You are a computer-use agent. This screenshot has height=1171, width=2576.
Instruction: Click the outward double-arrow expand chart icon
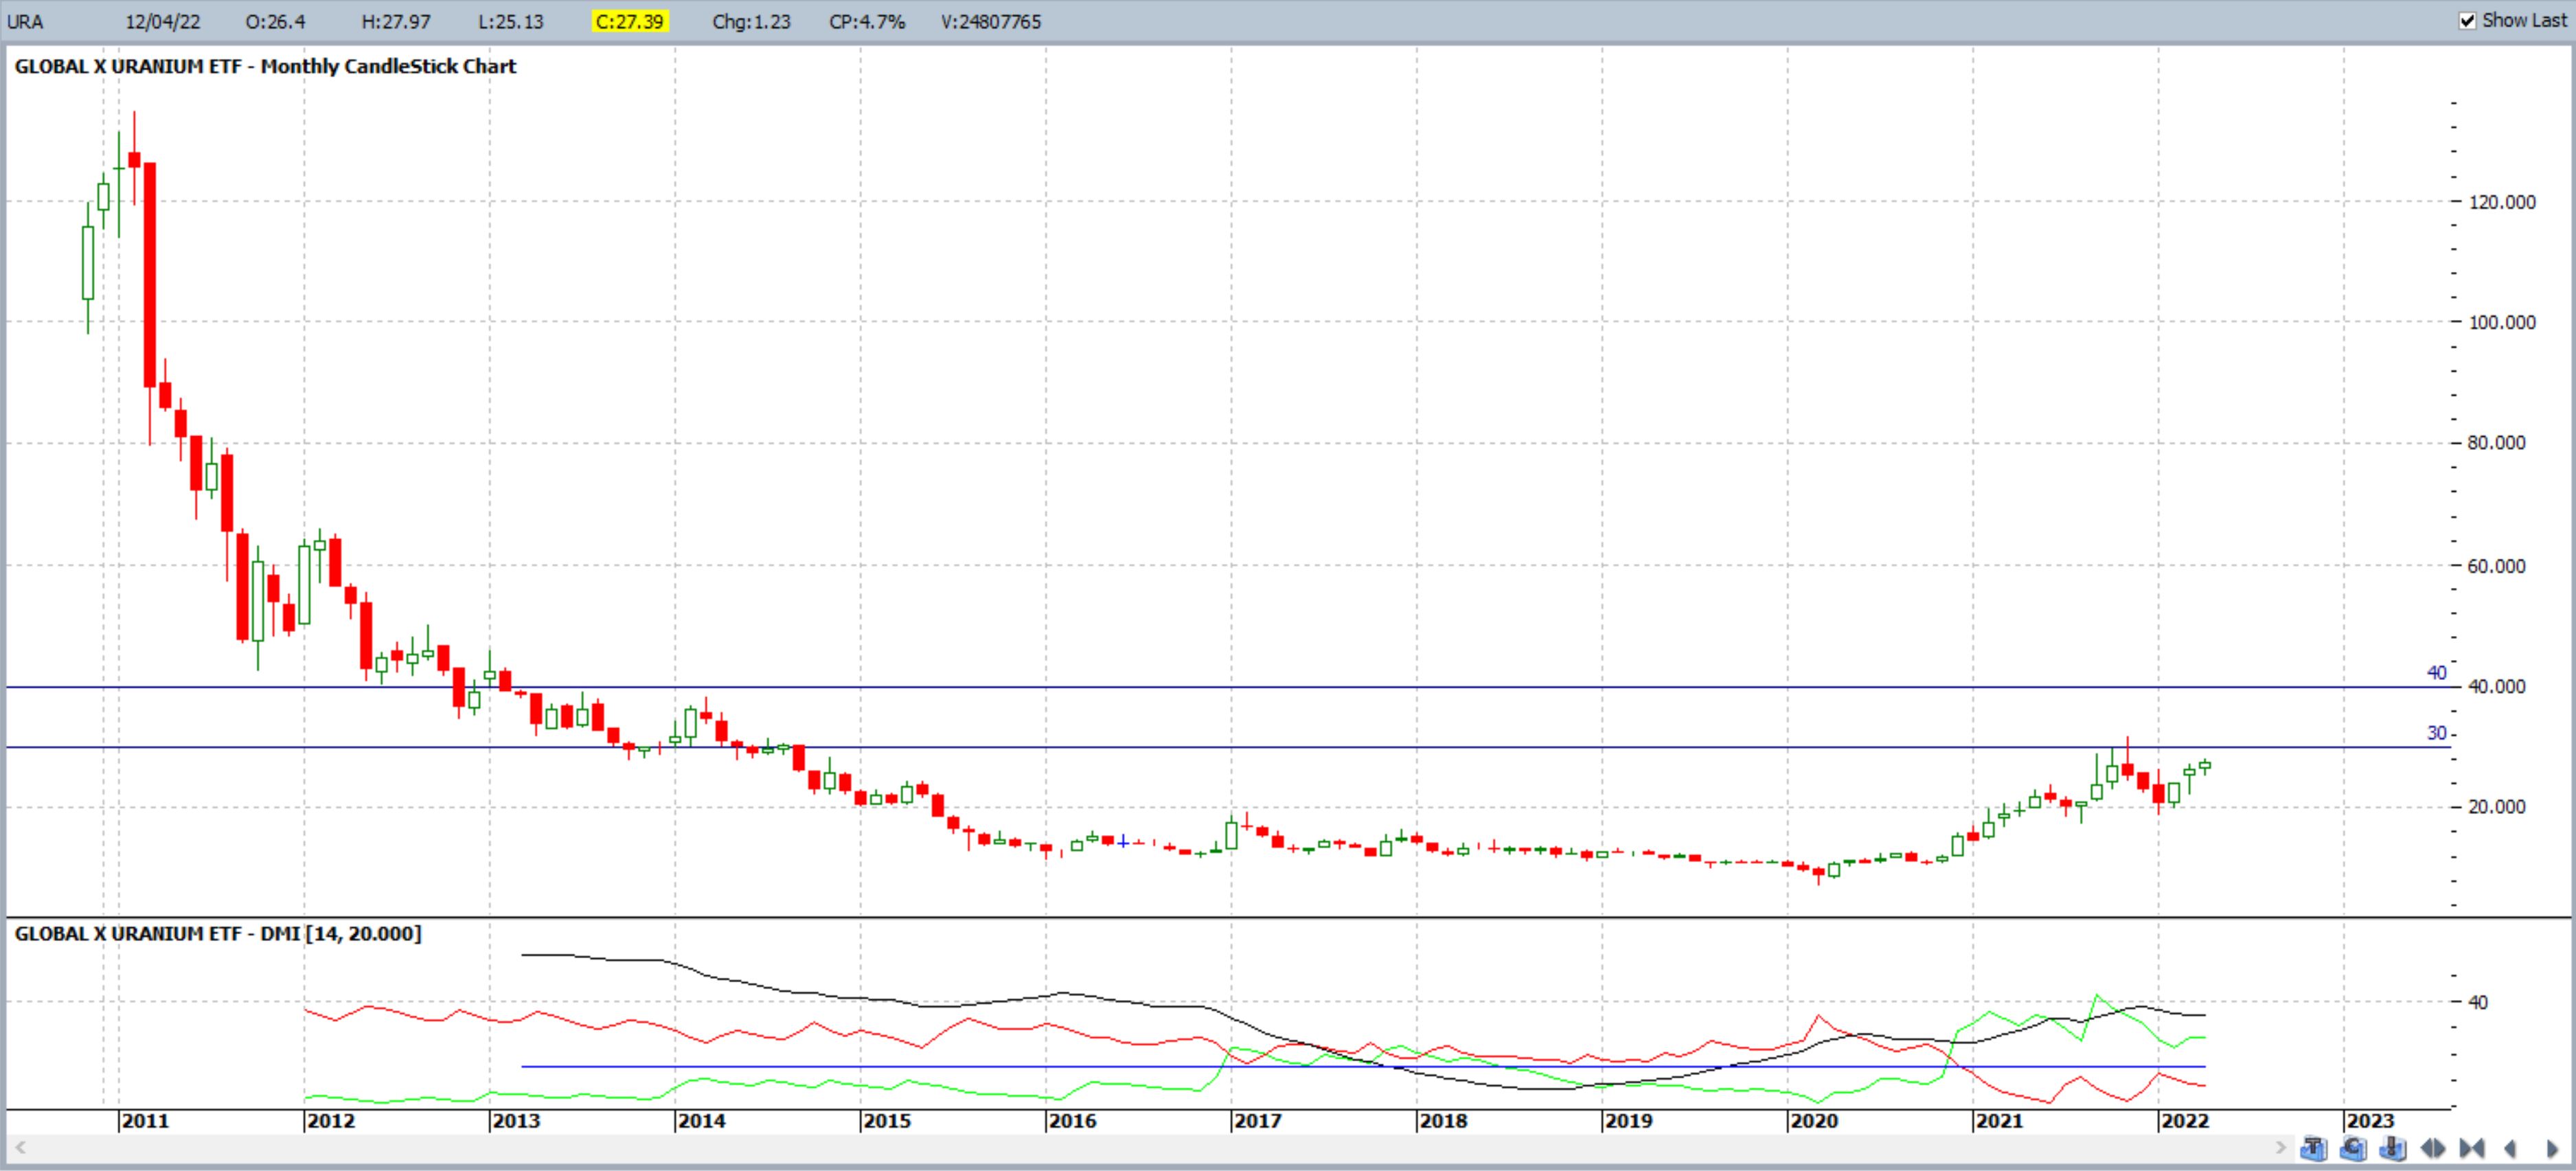coord(2433,1149)
